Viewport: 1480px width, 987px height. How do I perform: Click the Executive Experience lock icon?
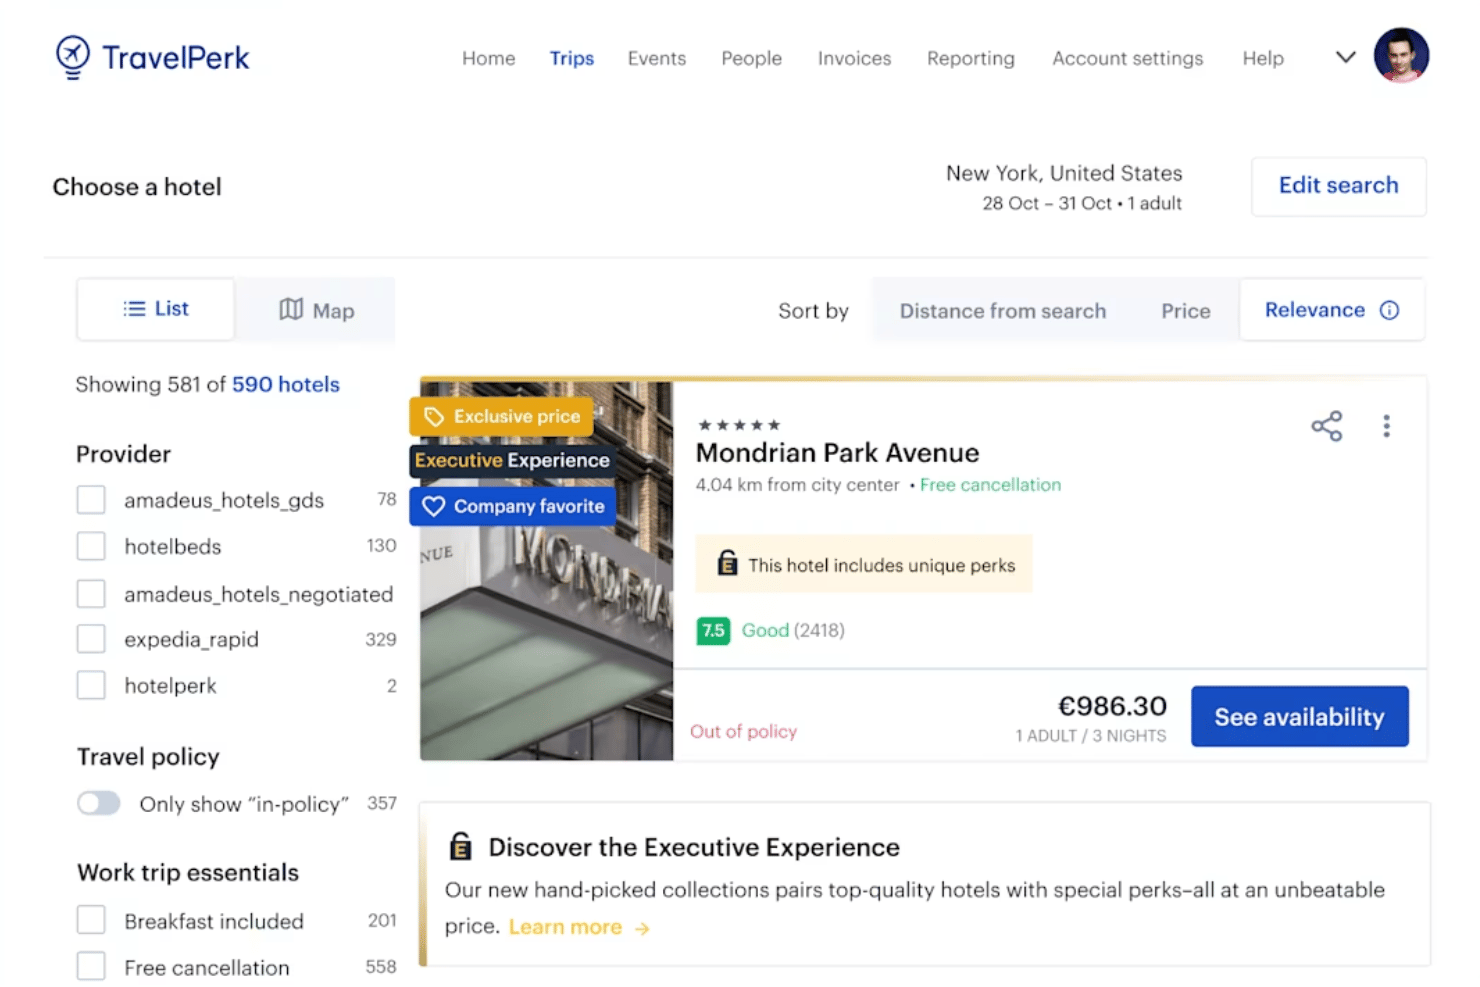click(460, 846)
